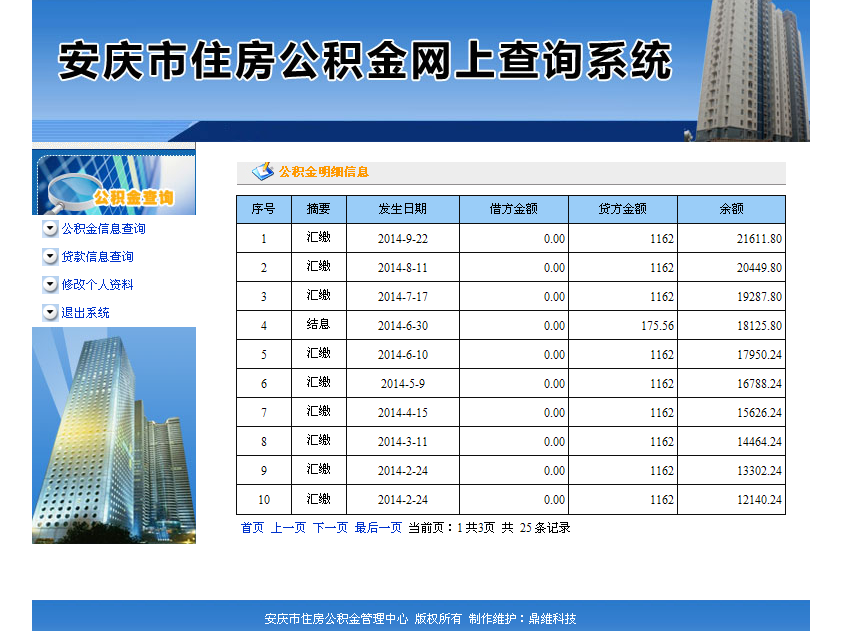Click the 公积金明细信息 notepad icon
The image size is (846, 631).
[x=263, y=172]
